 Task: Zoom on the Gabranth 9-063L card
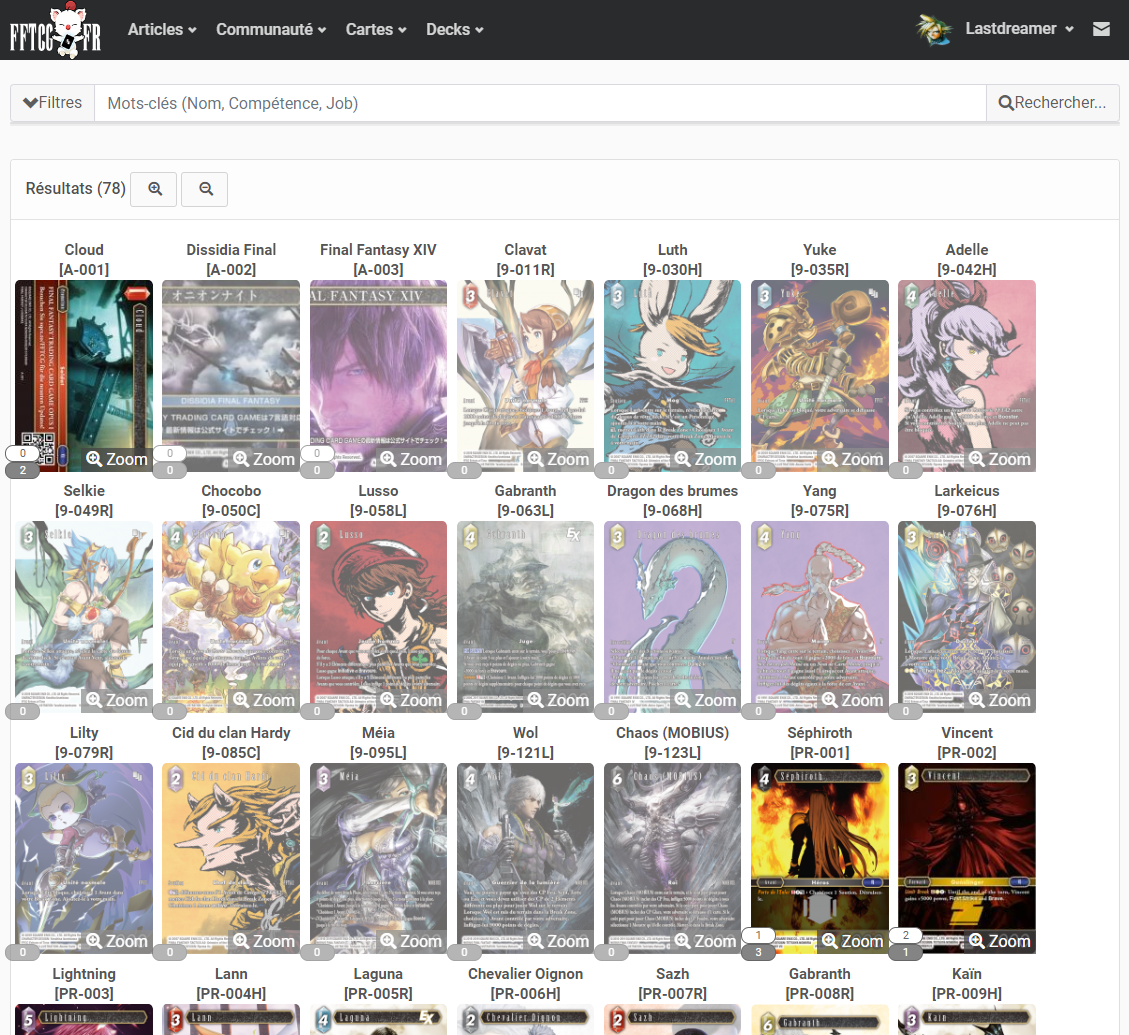558,700
